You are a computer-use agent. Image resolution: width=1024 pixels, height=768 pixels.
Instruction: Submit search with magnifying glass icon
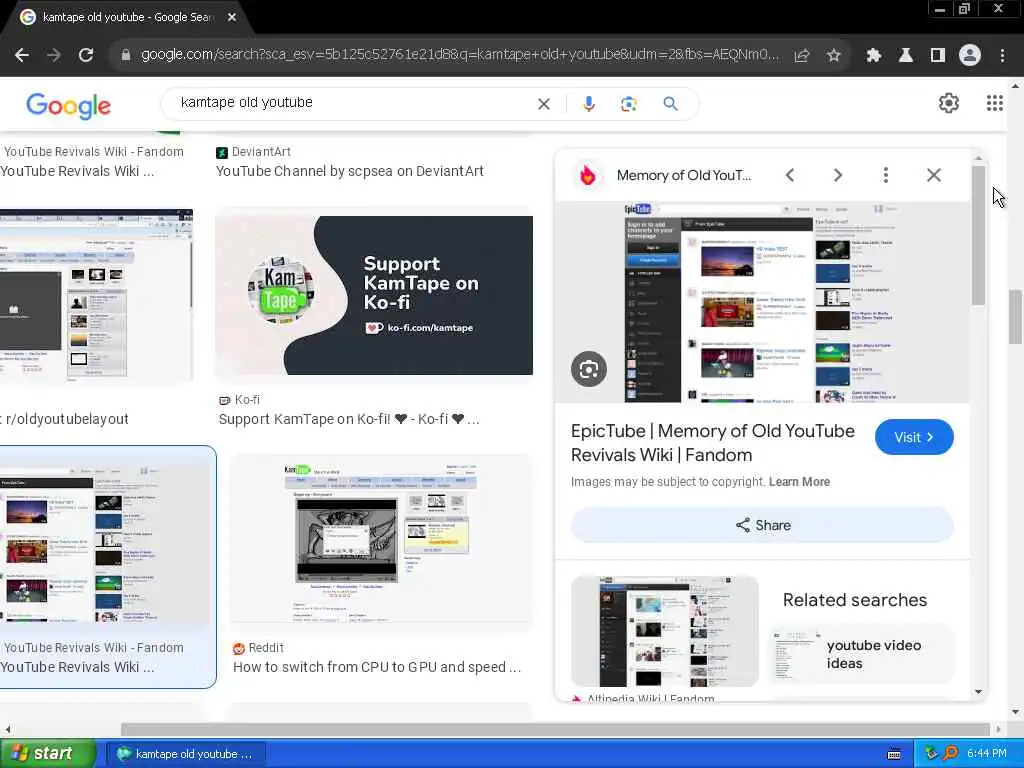[670, 104]
